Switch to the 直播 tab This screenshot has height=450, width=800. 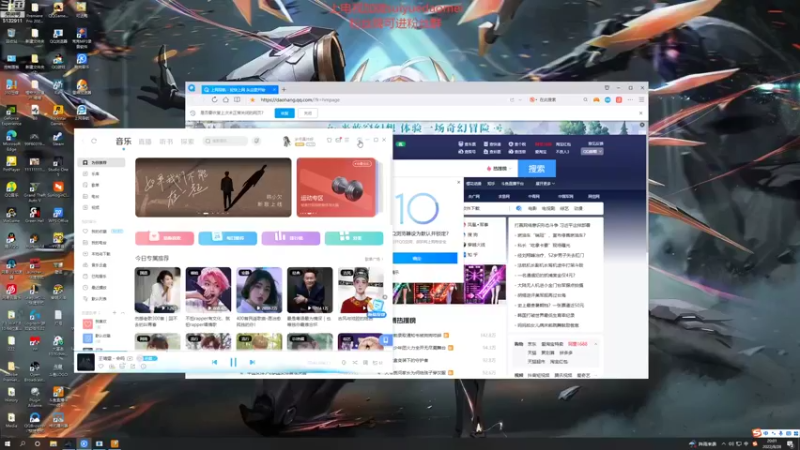[x=145, y=141]
